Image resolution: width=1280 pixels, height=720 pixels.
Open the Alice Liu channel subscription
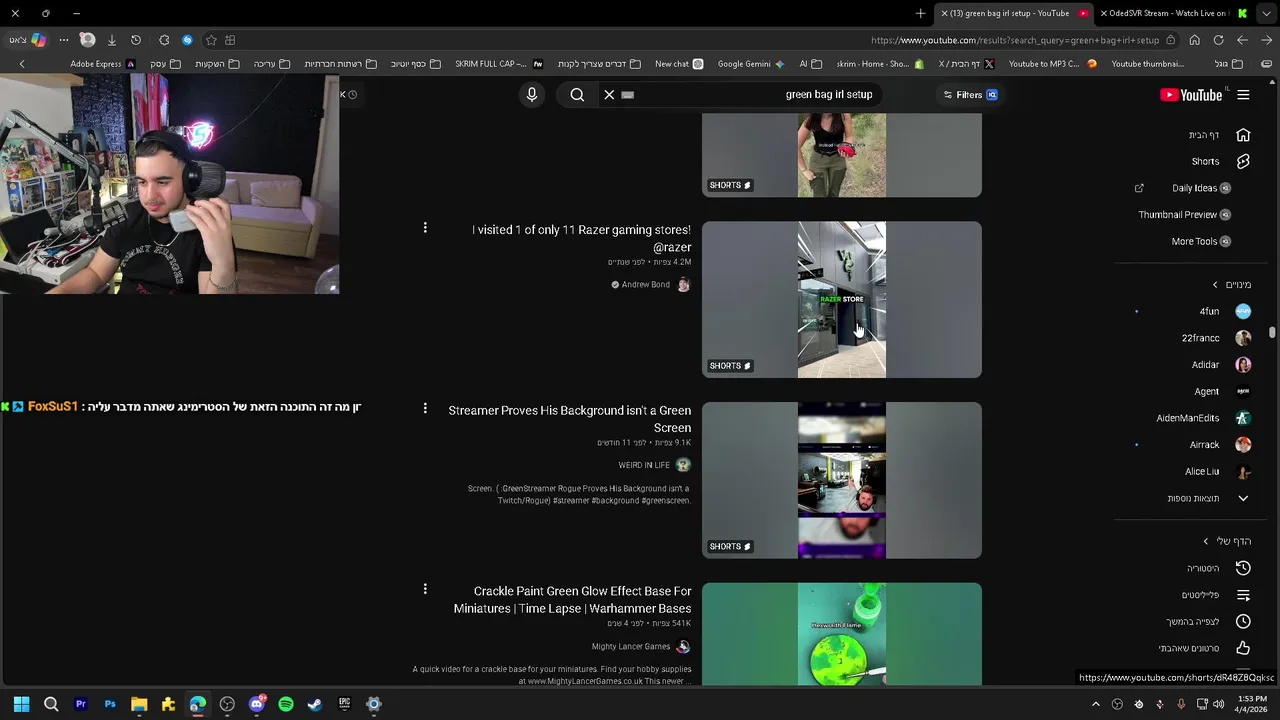point(1218,471)
